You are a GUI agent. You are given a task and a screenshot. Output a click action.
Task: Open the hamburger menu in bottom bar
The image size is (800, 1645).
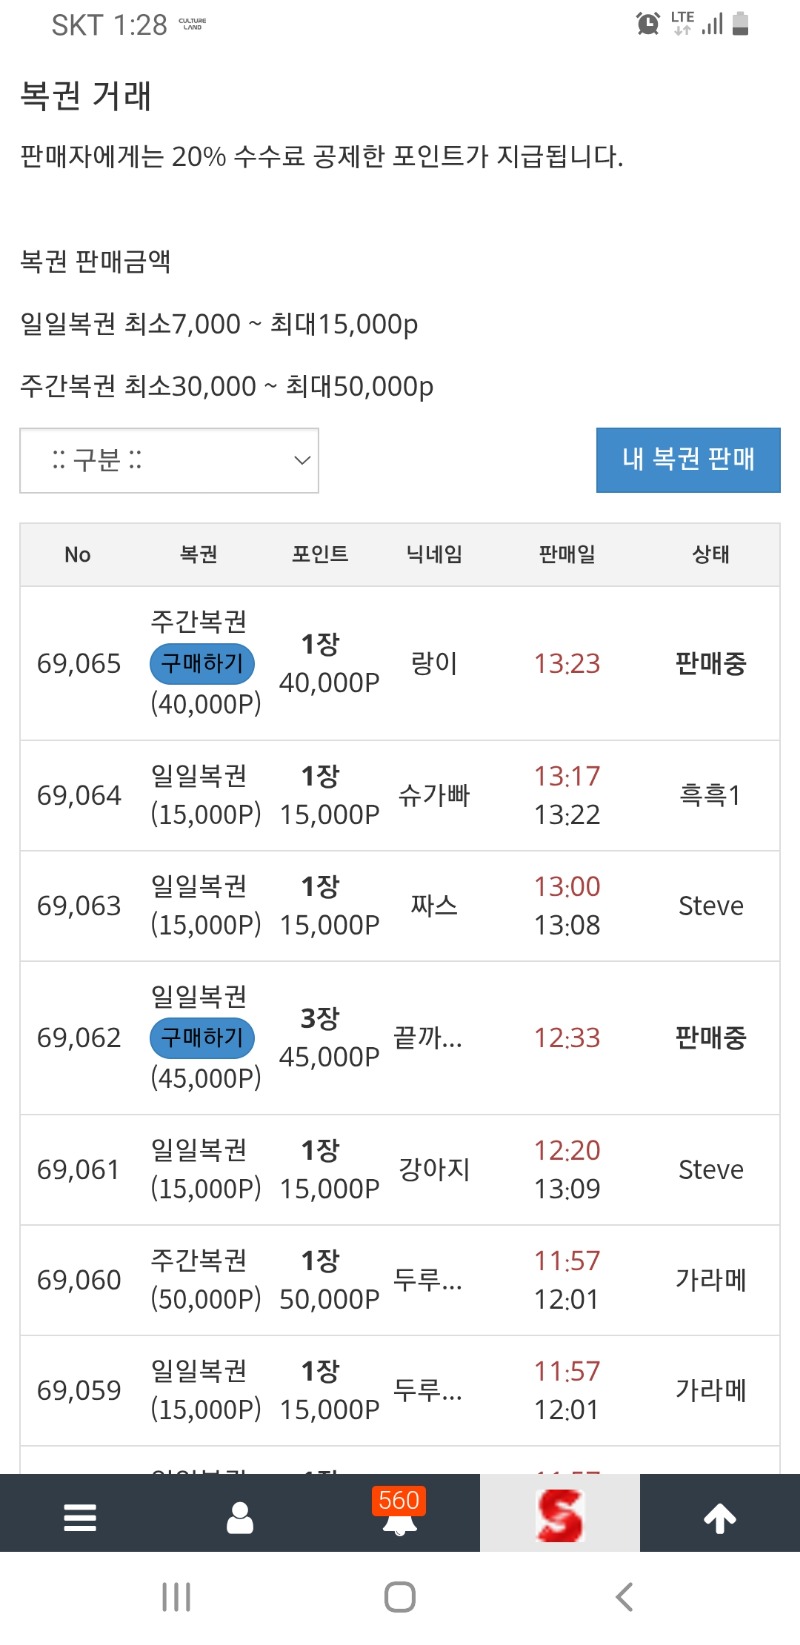tap(80, 1517)
